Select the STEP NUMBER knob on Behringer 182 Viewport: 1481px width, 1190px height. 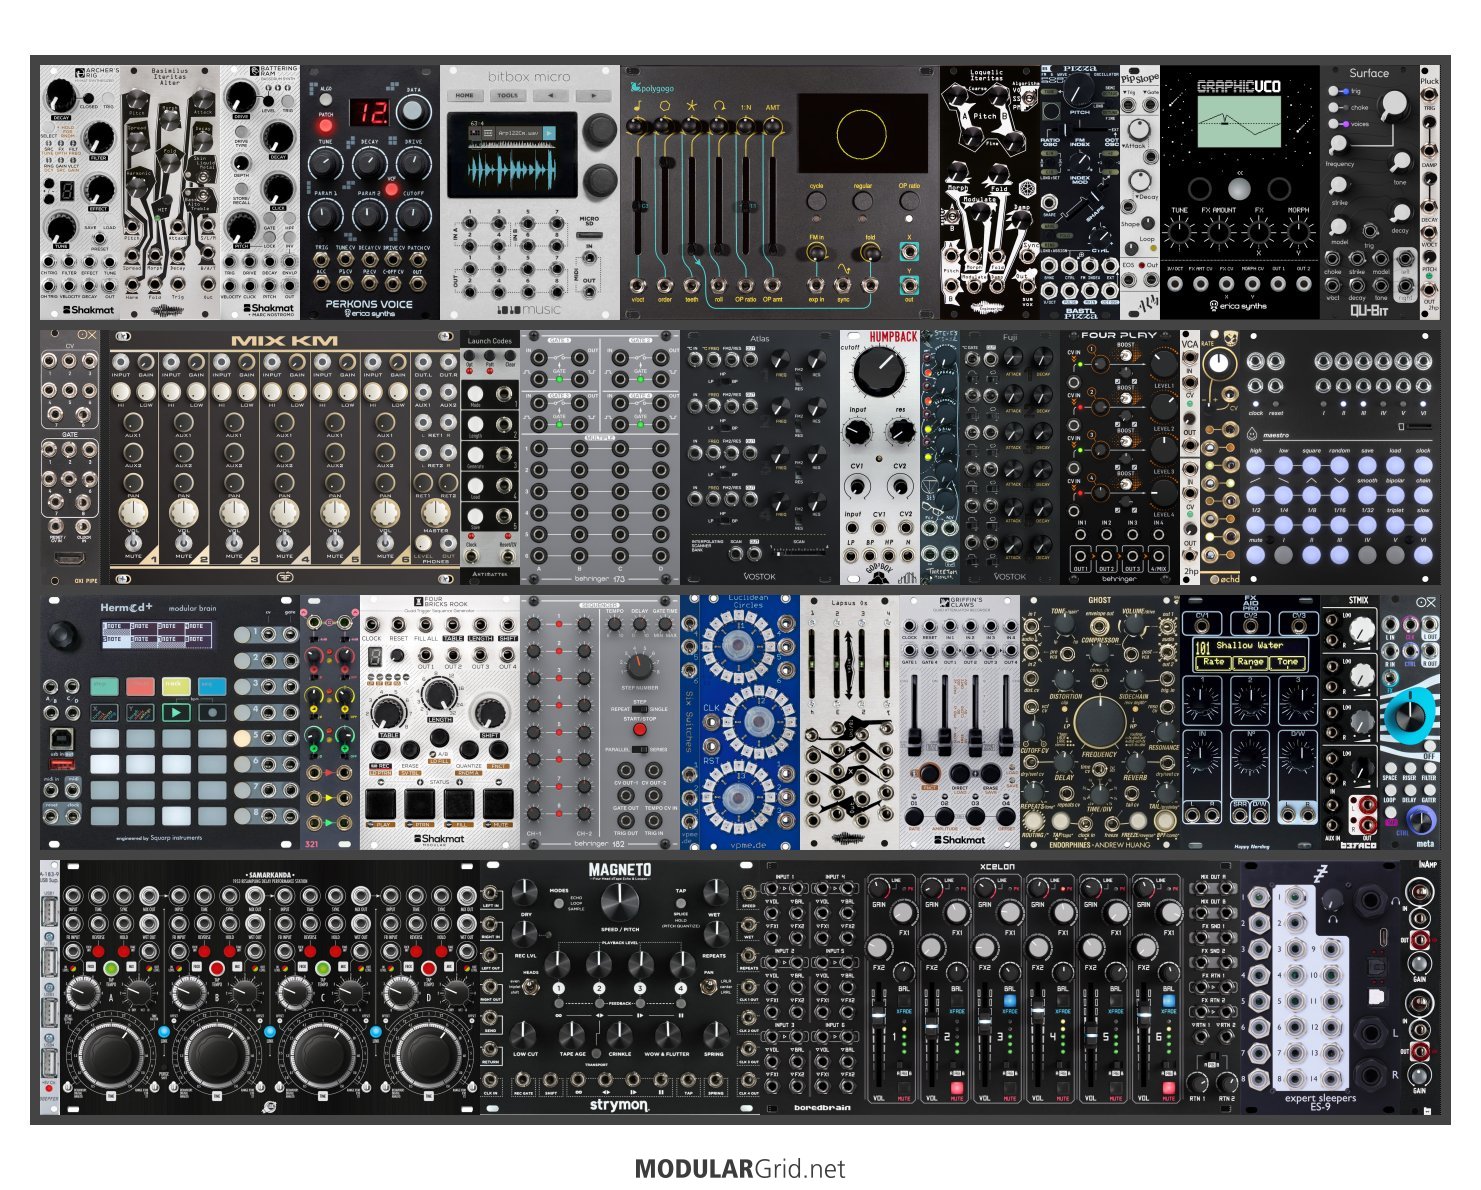(639, 666)
